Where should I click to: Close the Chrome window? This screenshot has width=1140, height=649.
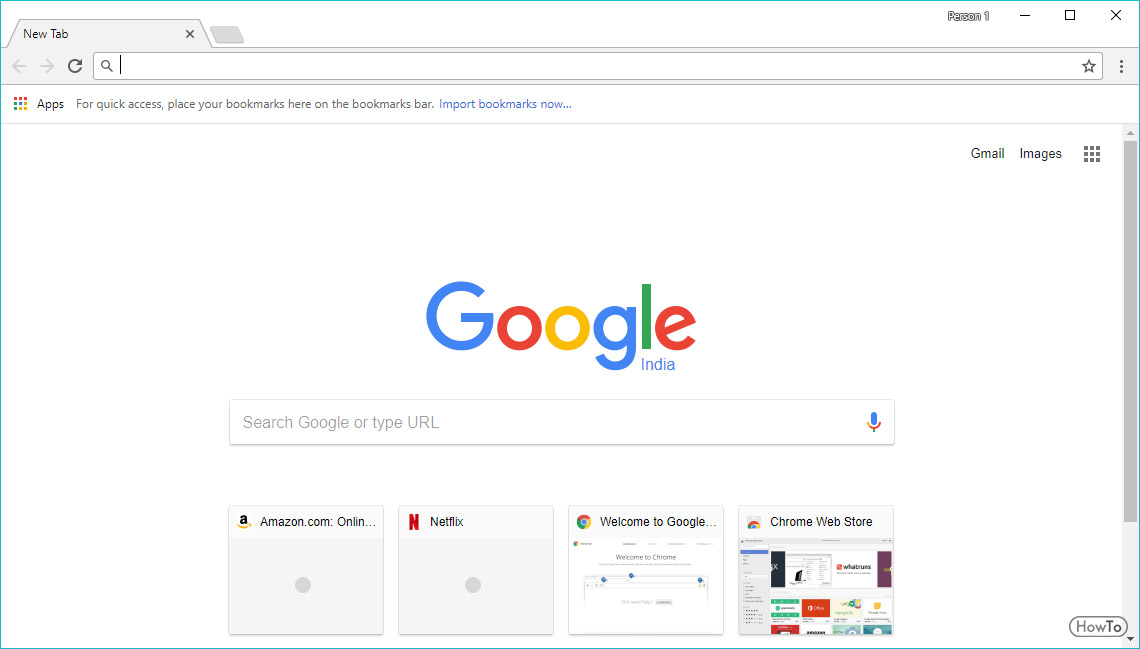pos(1115,15)
